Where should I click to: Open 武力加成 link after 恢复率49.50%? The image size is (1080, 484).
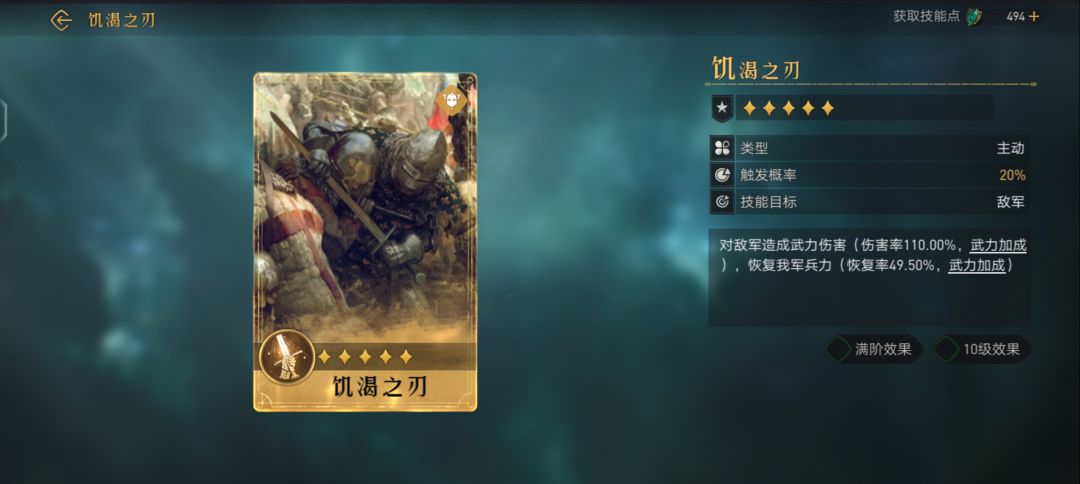click(977, 266)
